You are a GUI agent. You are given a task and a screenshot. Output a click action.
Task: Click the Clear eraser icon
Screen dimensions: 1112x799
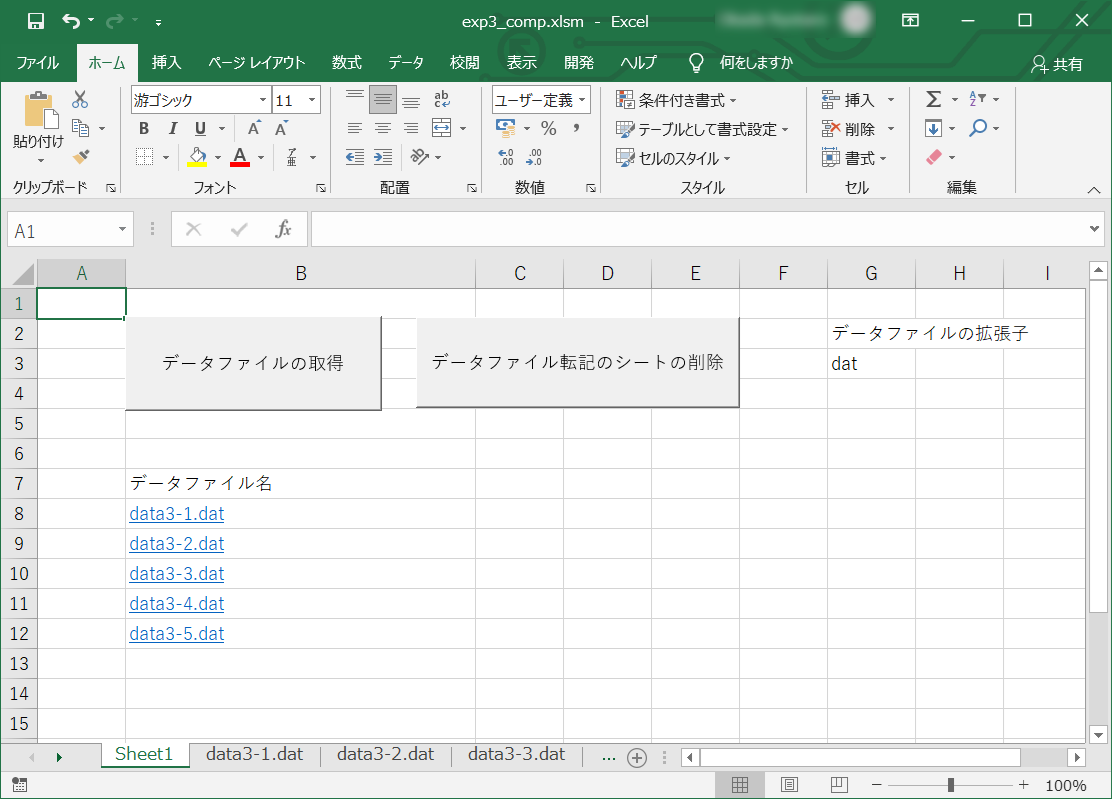(x=934, y=157)
